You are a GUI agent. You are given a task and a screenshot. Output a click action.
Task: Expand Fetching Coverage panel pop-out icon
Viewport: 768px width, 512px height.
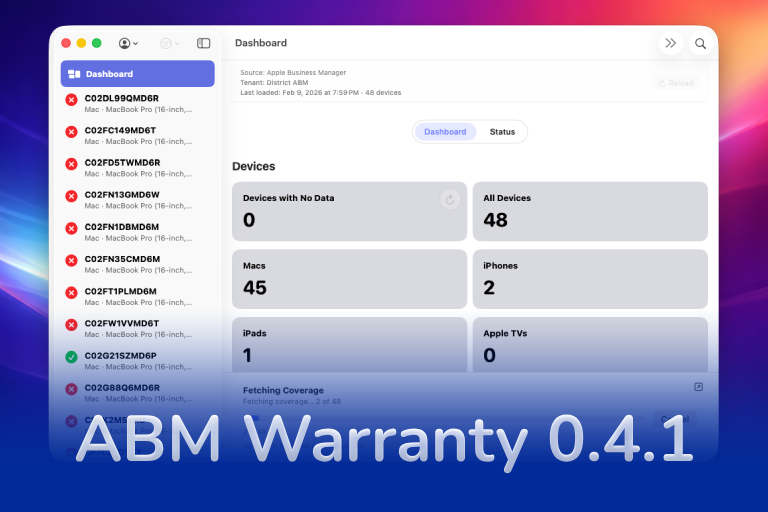click(698, 387)
